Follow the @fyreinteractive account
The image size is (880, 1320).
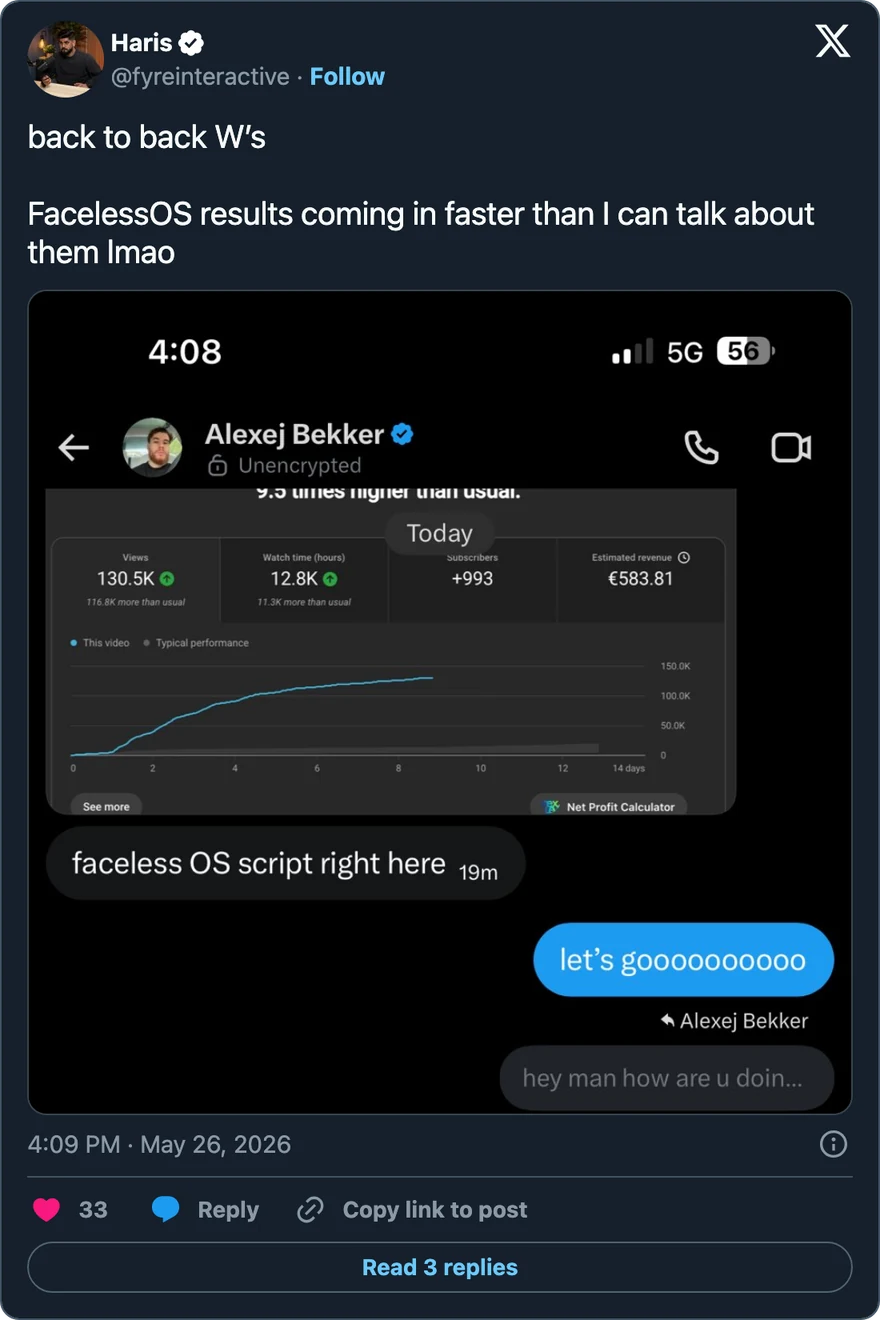[x=347, y=76]
